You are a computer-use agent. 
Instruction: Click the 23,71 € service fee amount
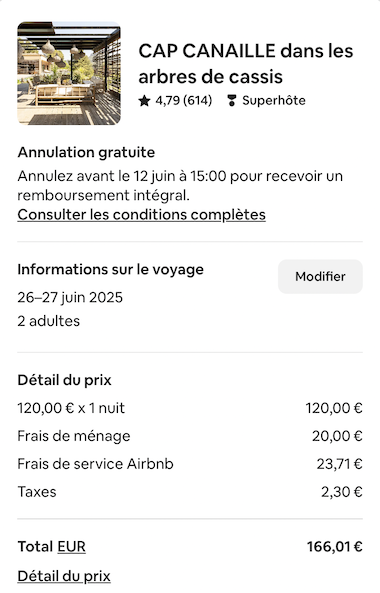[x=340, y=464]
